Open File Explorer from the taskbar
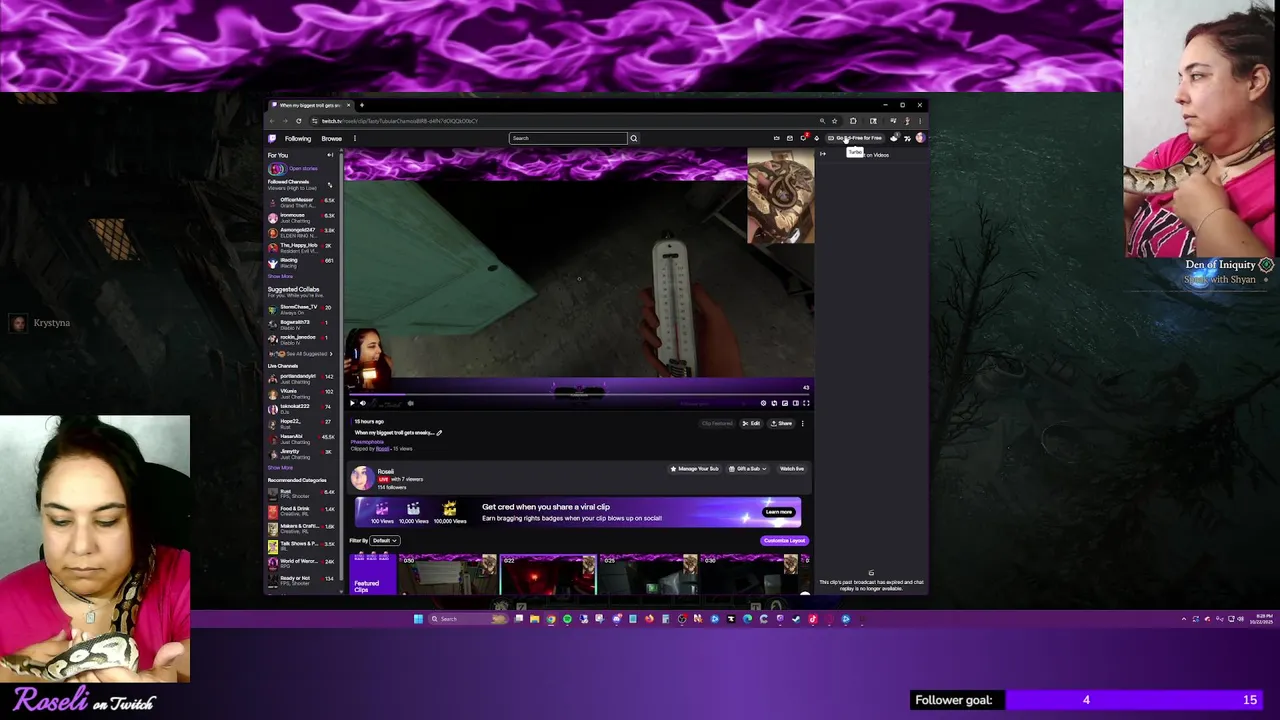 534,619
